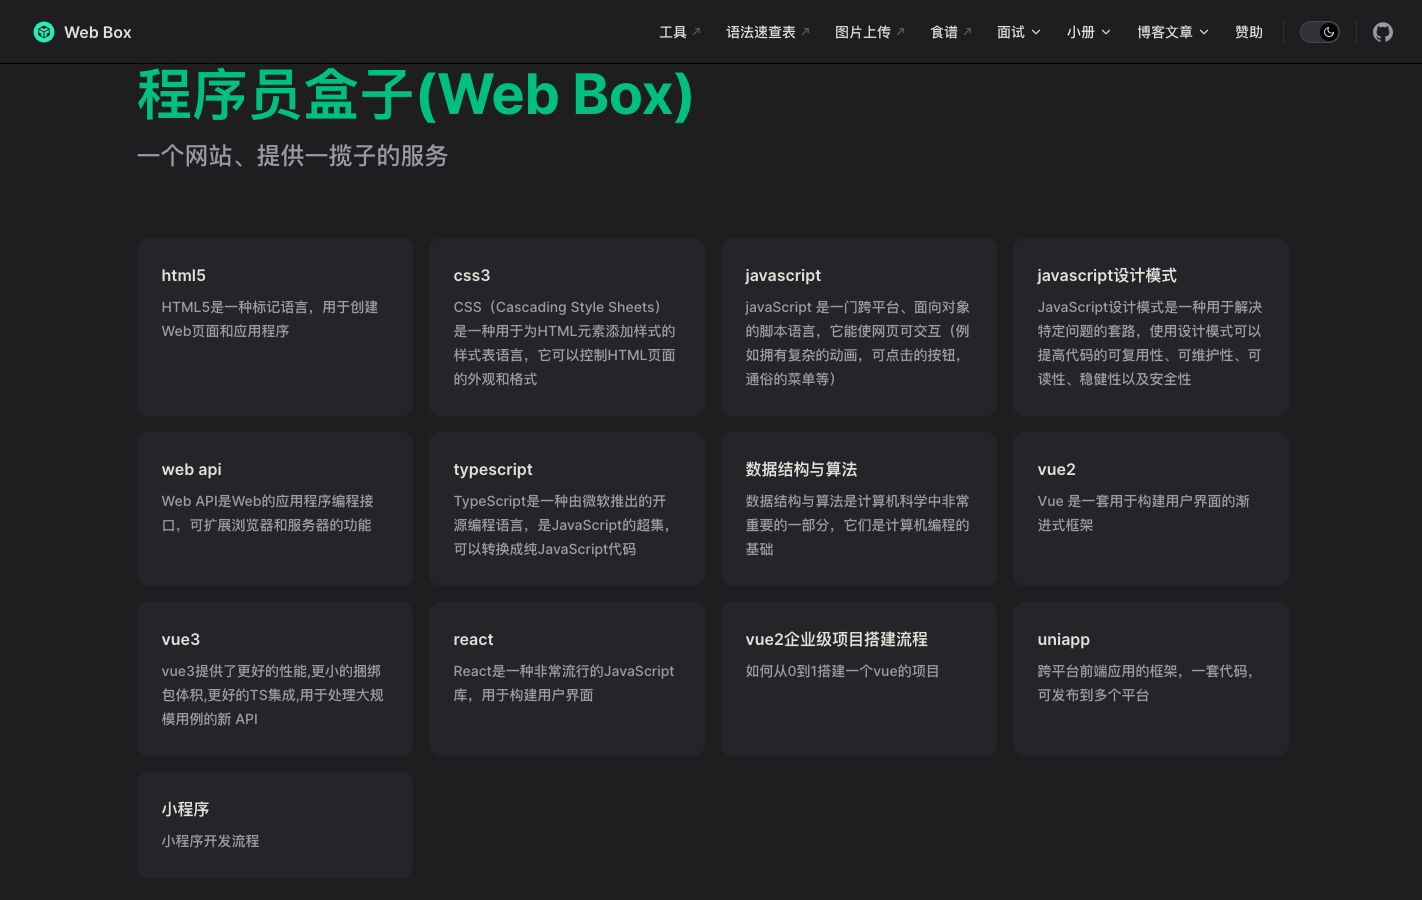Select the green logo in the navbar

pyautogui.click(x=43, y=31)
